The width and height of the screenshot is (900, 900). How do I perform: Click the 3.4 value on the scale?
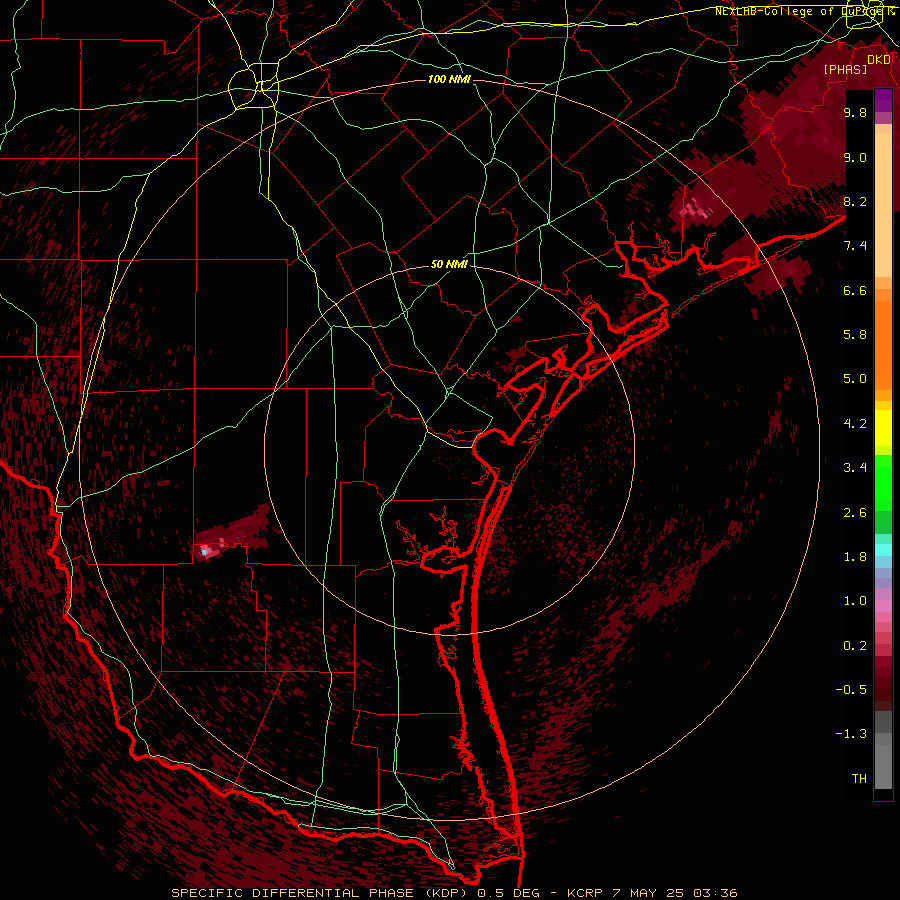click(855, 467)
